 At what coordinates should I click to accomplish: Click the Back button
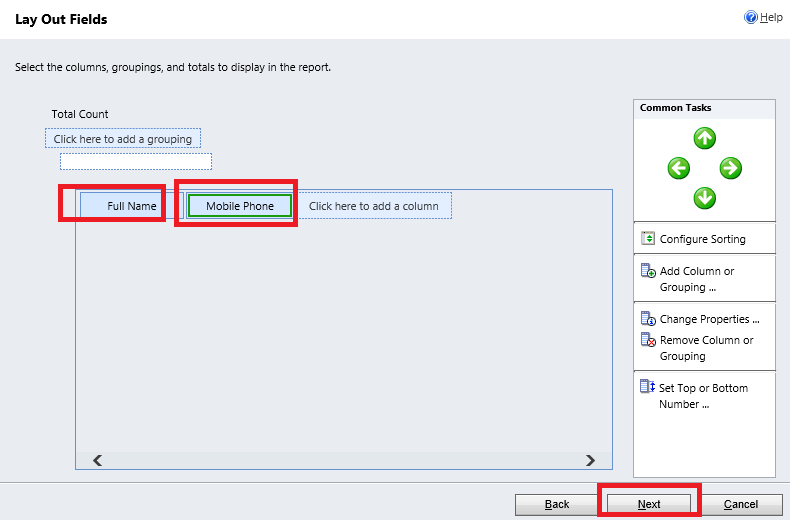(x=557, y=504)
